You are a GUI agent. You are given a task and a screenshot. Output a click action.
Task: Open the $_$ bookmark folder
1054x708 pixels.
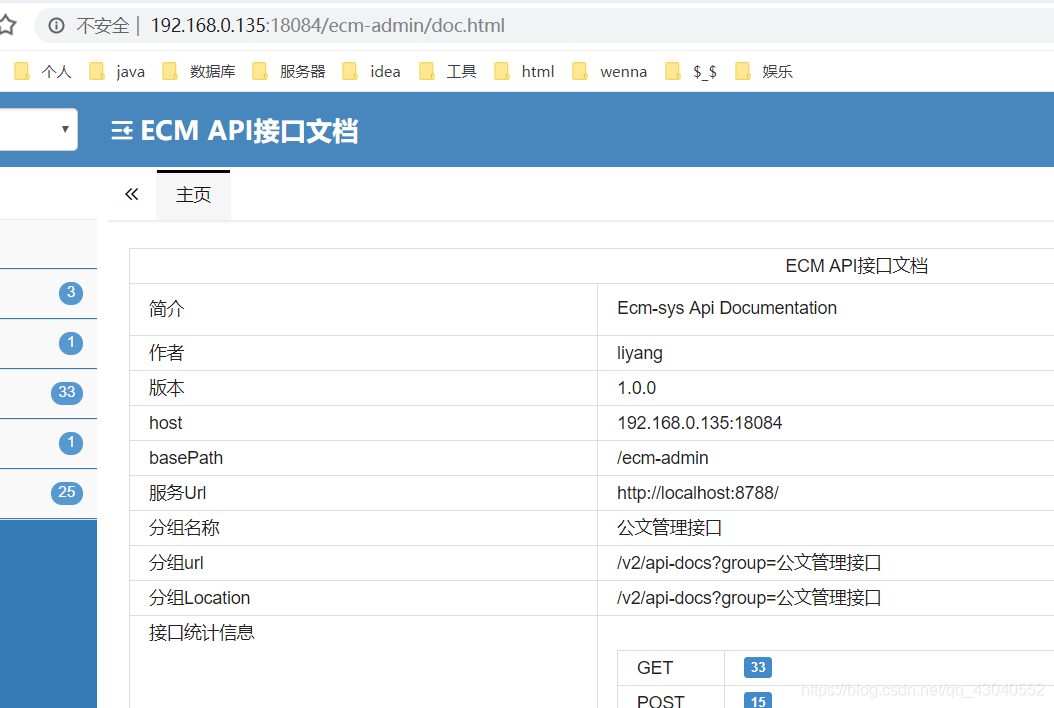pyautogui.click(x=691, y=71)
